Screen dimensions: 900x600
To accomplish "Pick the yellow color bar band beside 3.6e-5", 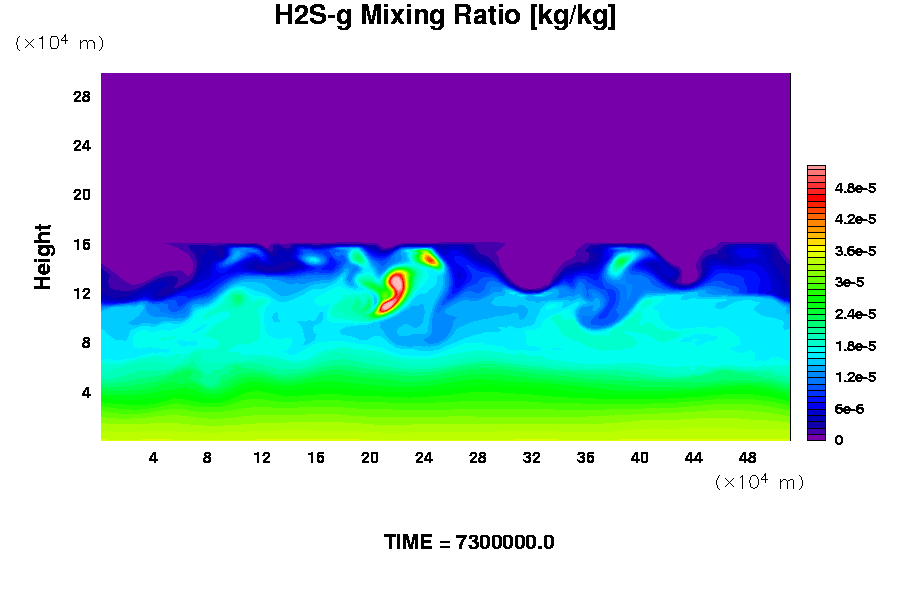I will point(816,250).
